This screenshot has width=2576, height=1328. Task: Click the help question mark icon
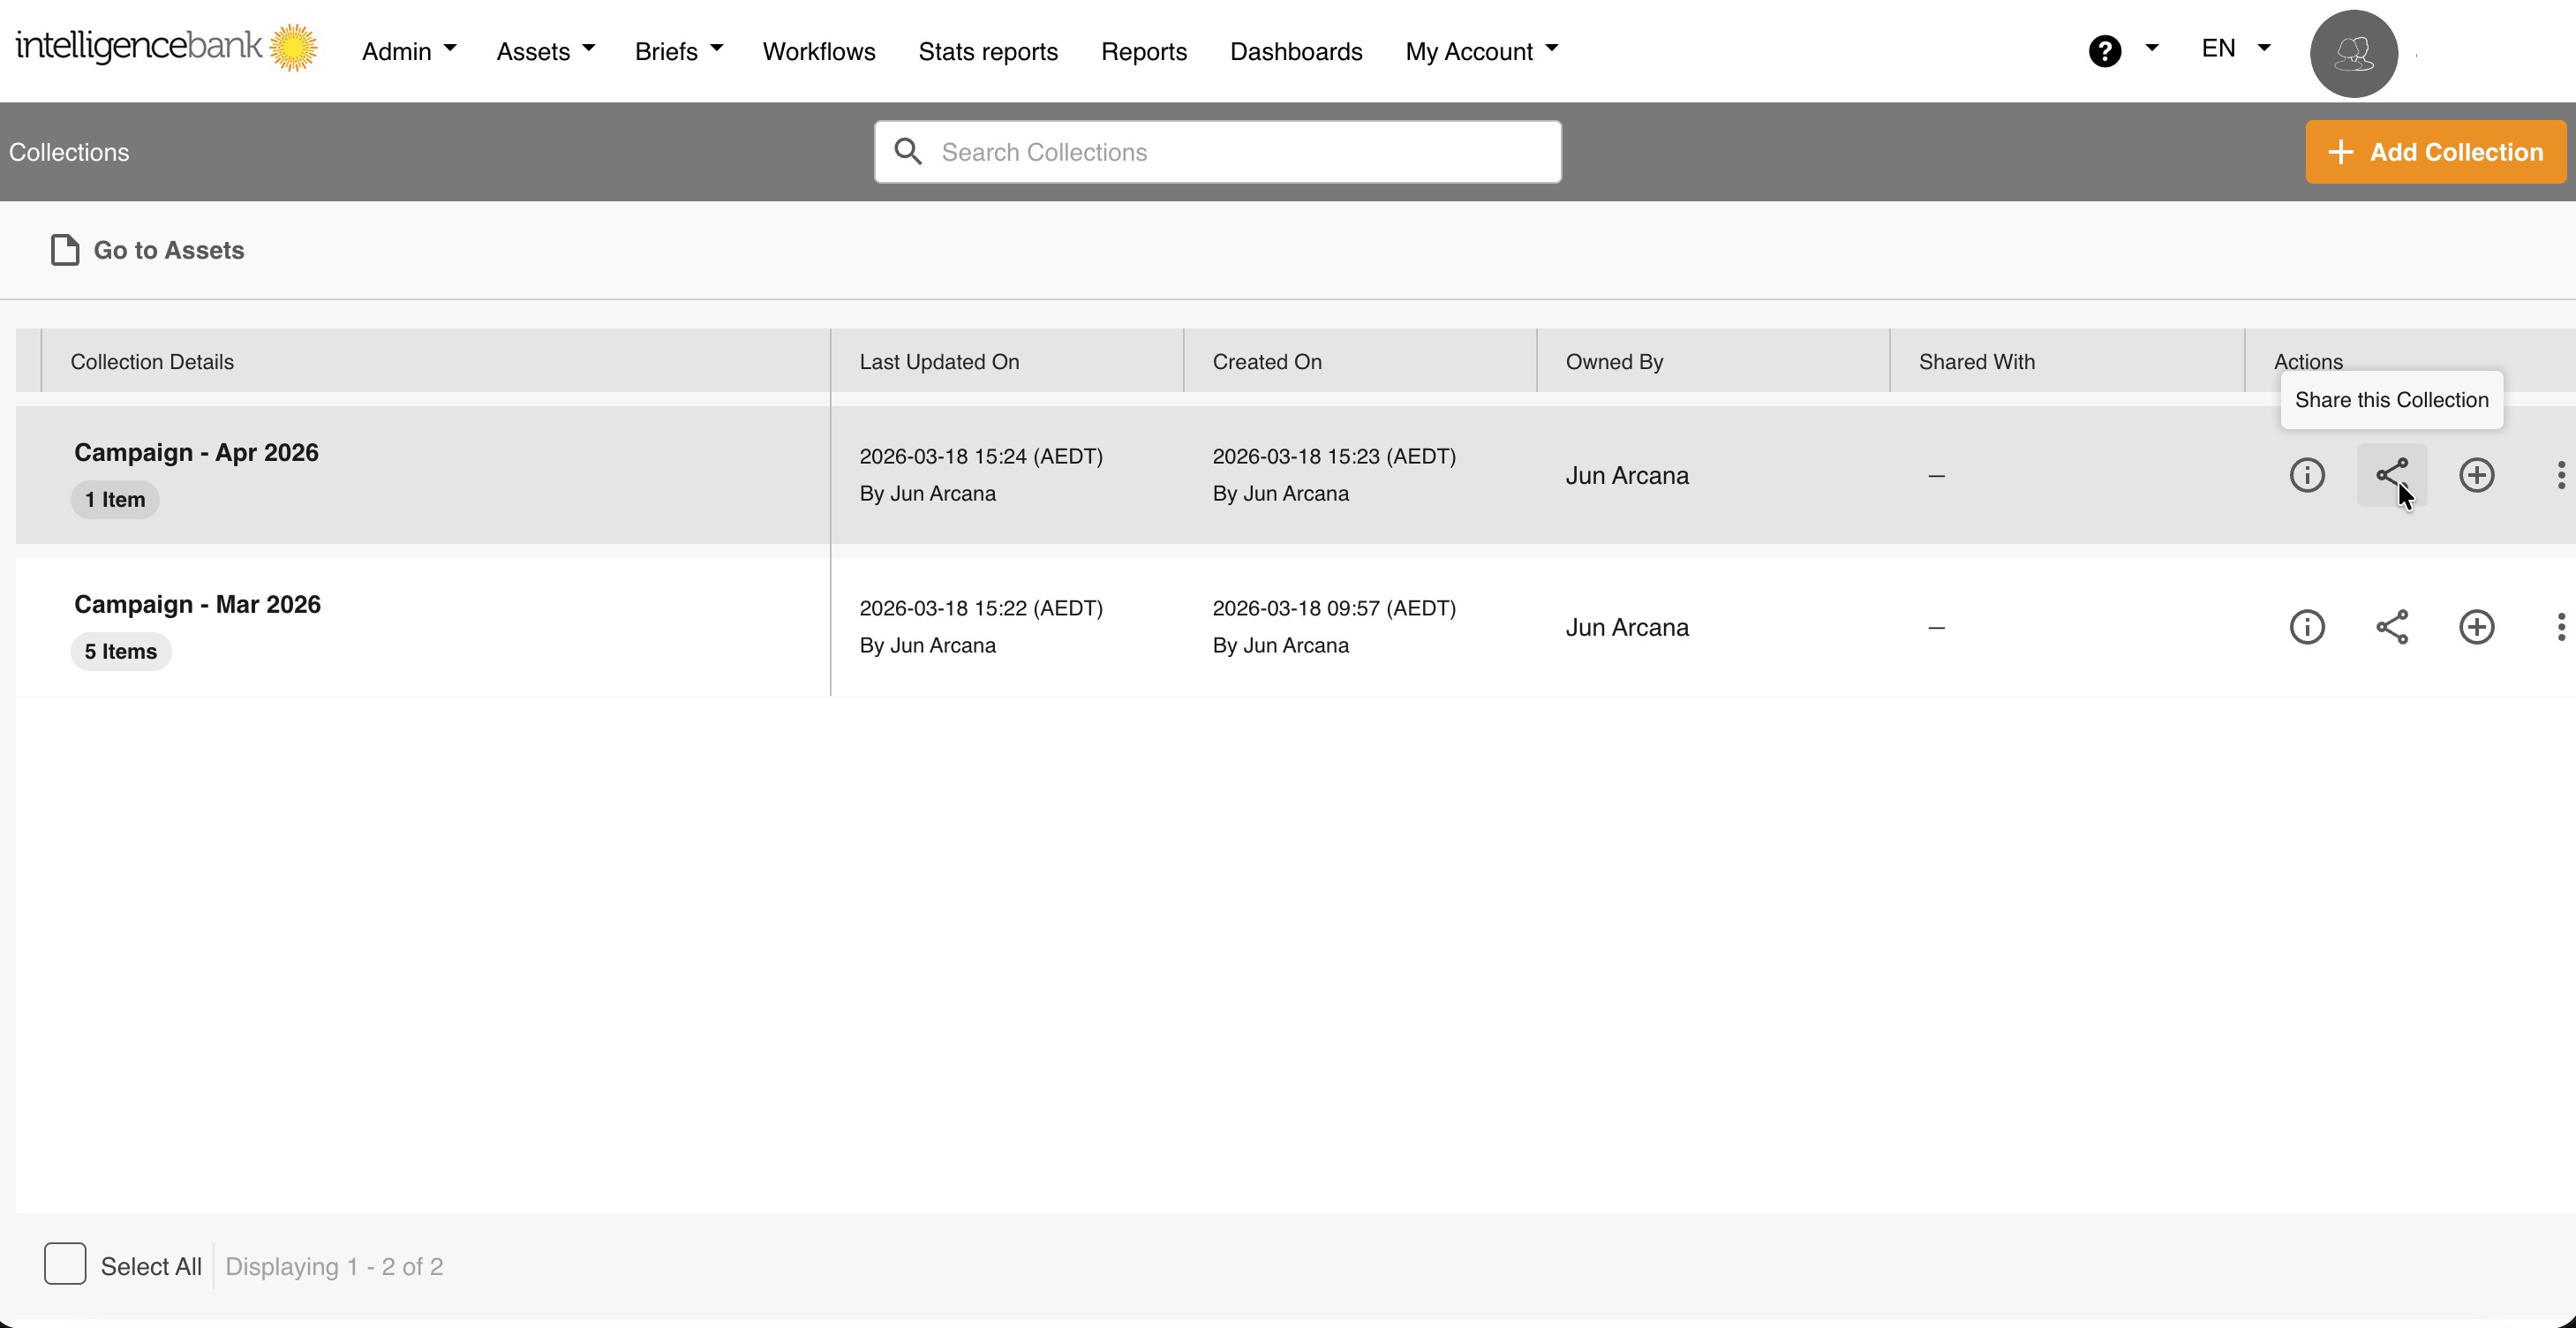pos(2104,51)
